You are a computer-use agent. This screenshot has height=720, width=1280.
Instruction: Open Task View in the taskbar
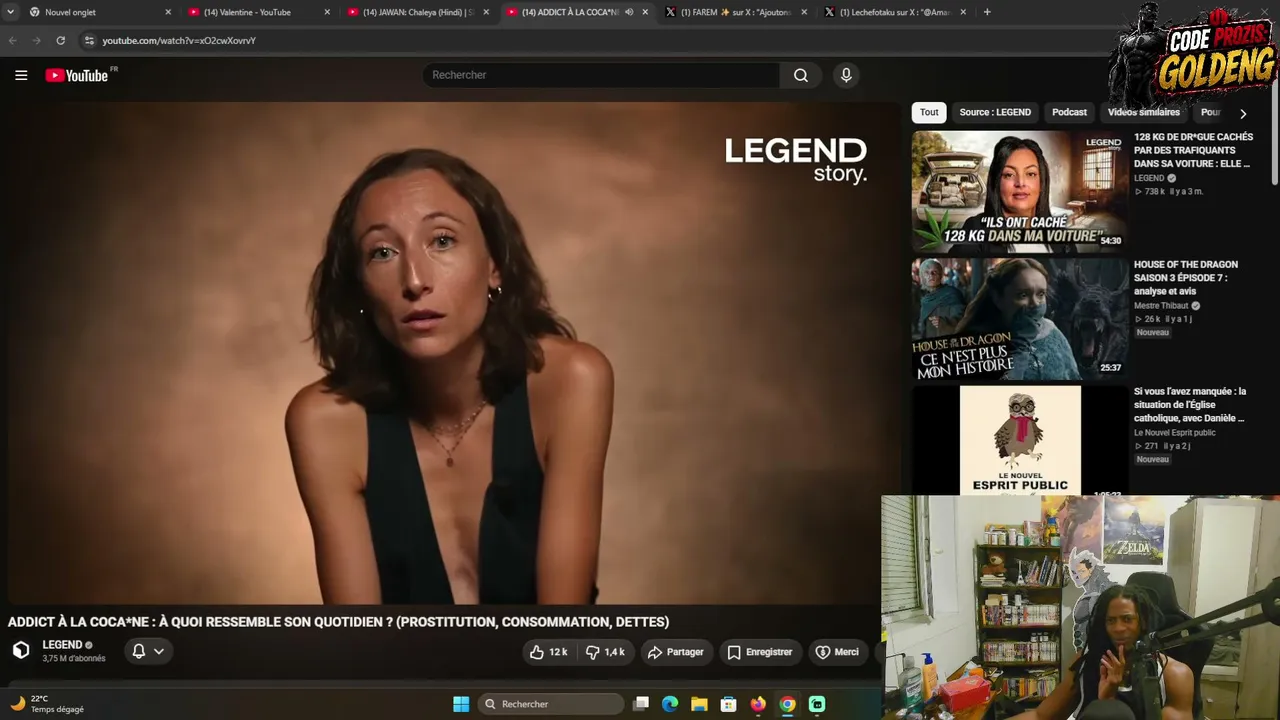click(641, 704)
